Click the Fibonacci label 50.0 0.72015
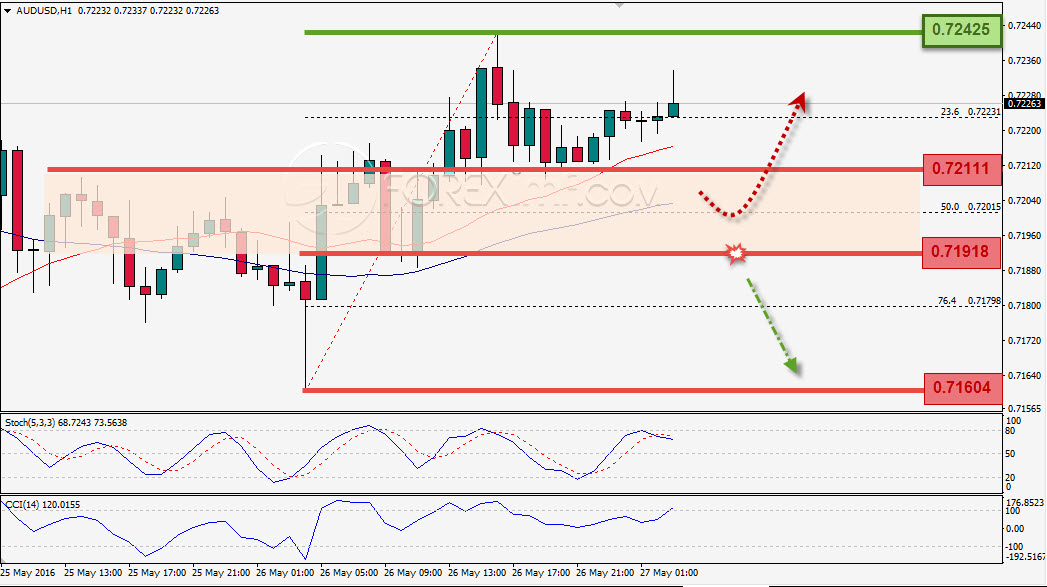 click(x=970, y=207)
